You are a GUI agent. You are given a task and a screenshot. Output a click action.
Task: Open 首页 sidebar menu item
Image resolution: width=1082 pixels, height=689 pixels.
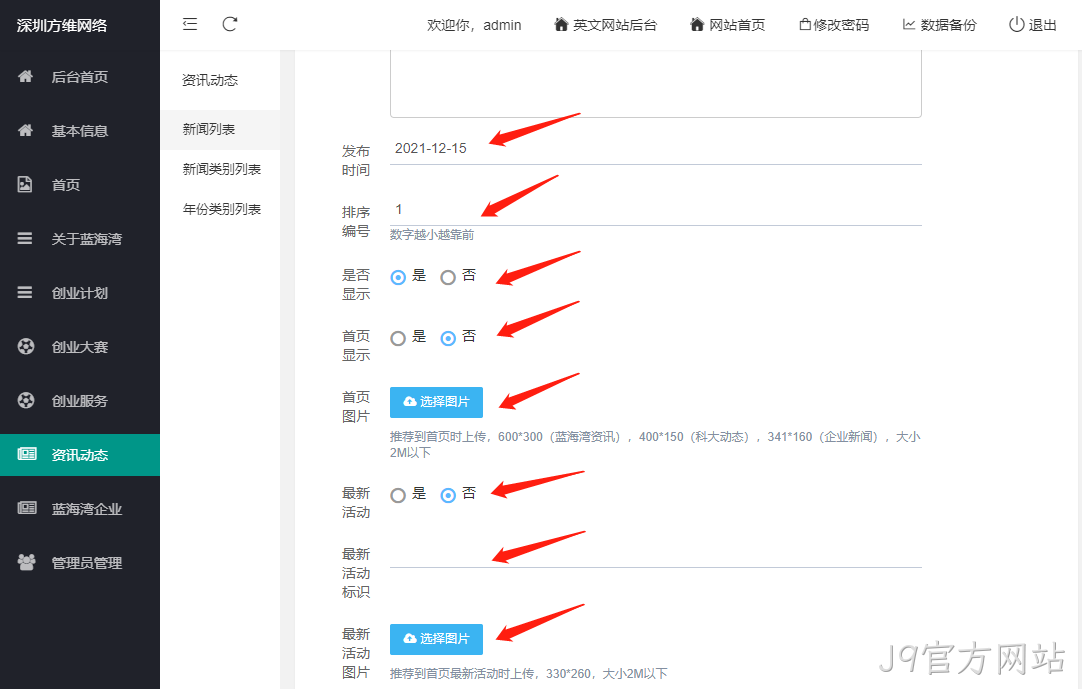tap(80, 184)
